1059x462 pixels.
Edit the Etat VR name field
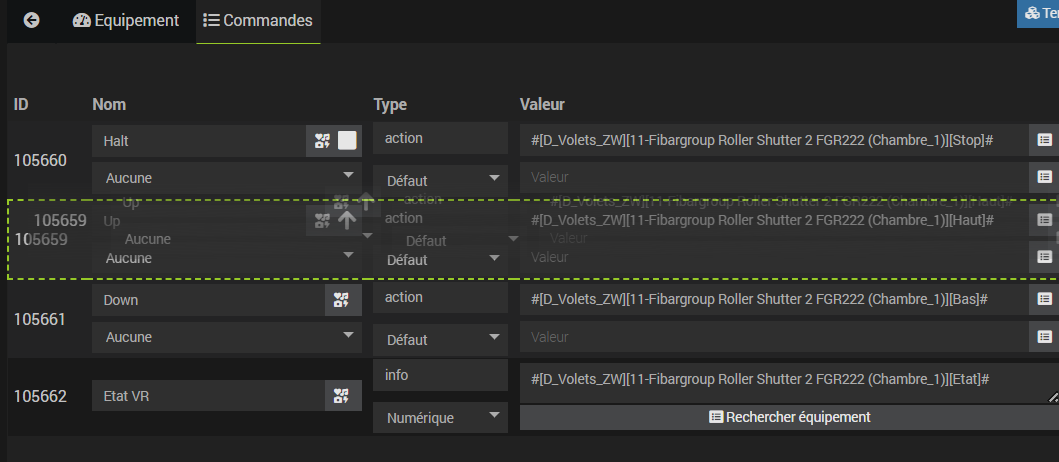pos(208,396)
